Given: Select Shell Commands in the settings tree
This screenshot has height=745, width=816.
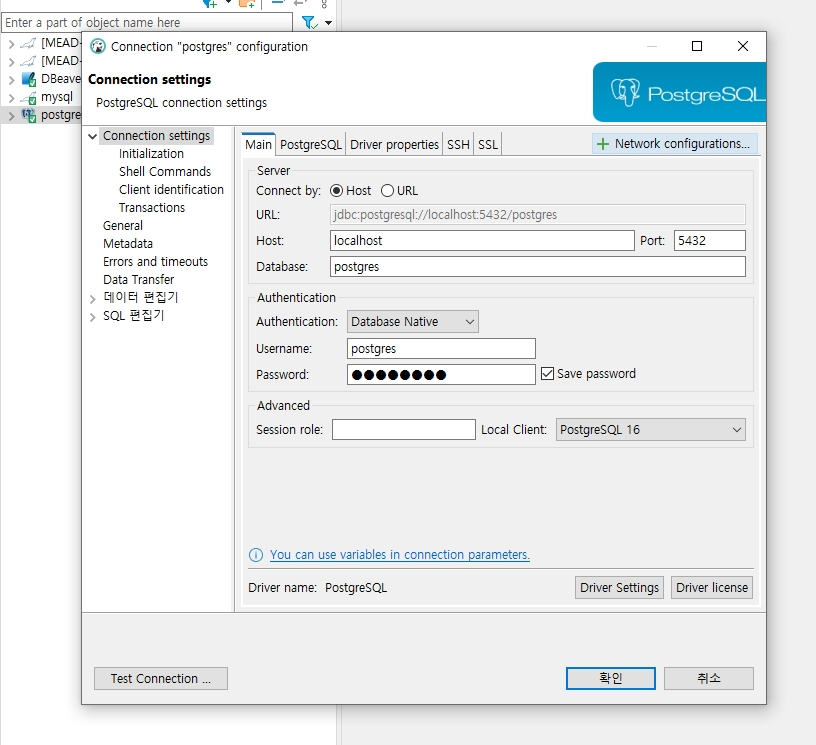Looking at the screenshot, I should pos(164,172).
